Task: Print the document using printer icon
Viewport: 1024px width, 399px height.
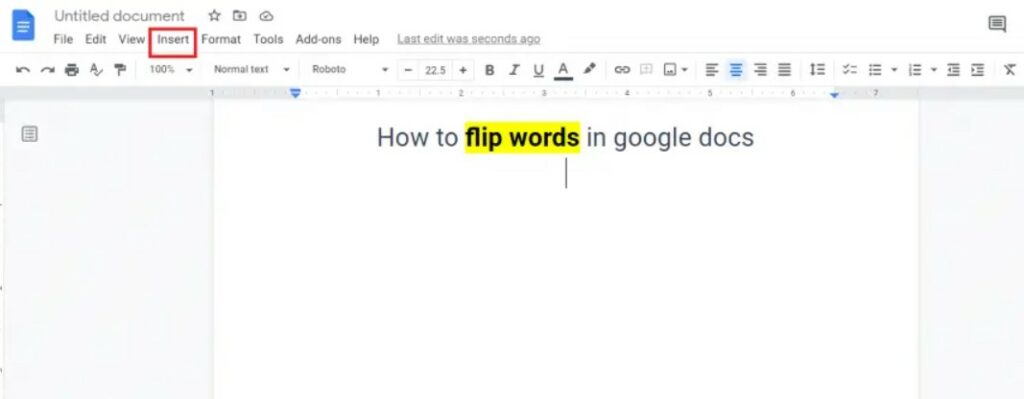Action: click(71, 70)
